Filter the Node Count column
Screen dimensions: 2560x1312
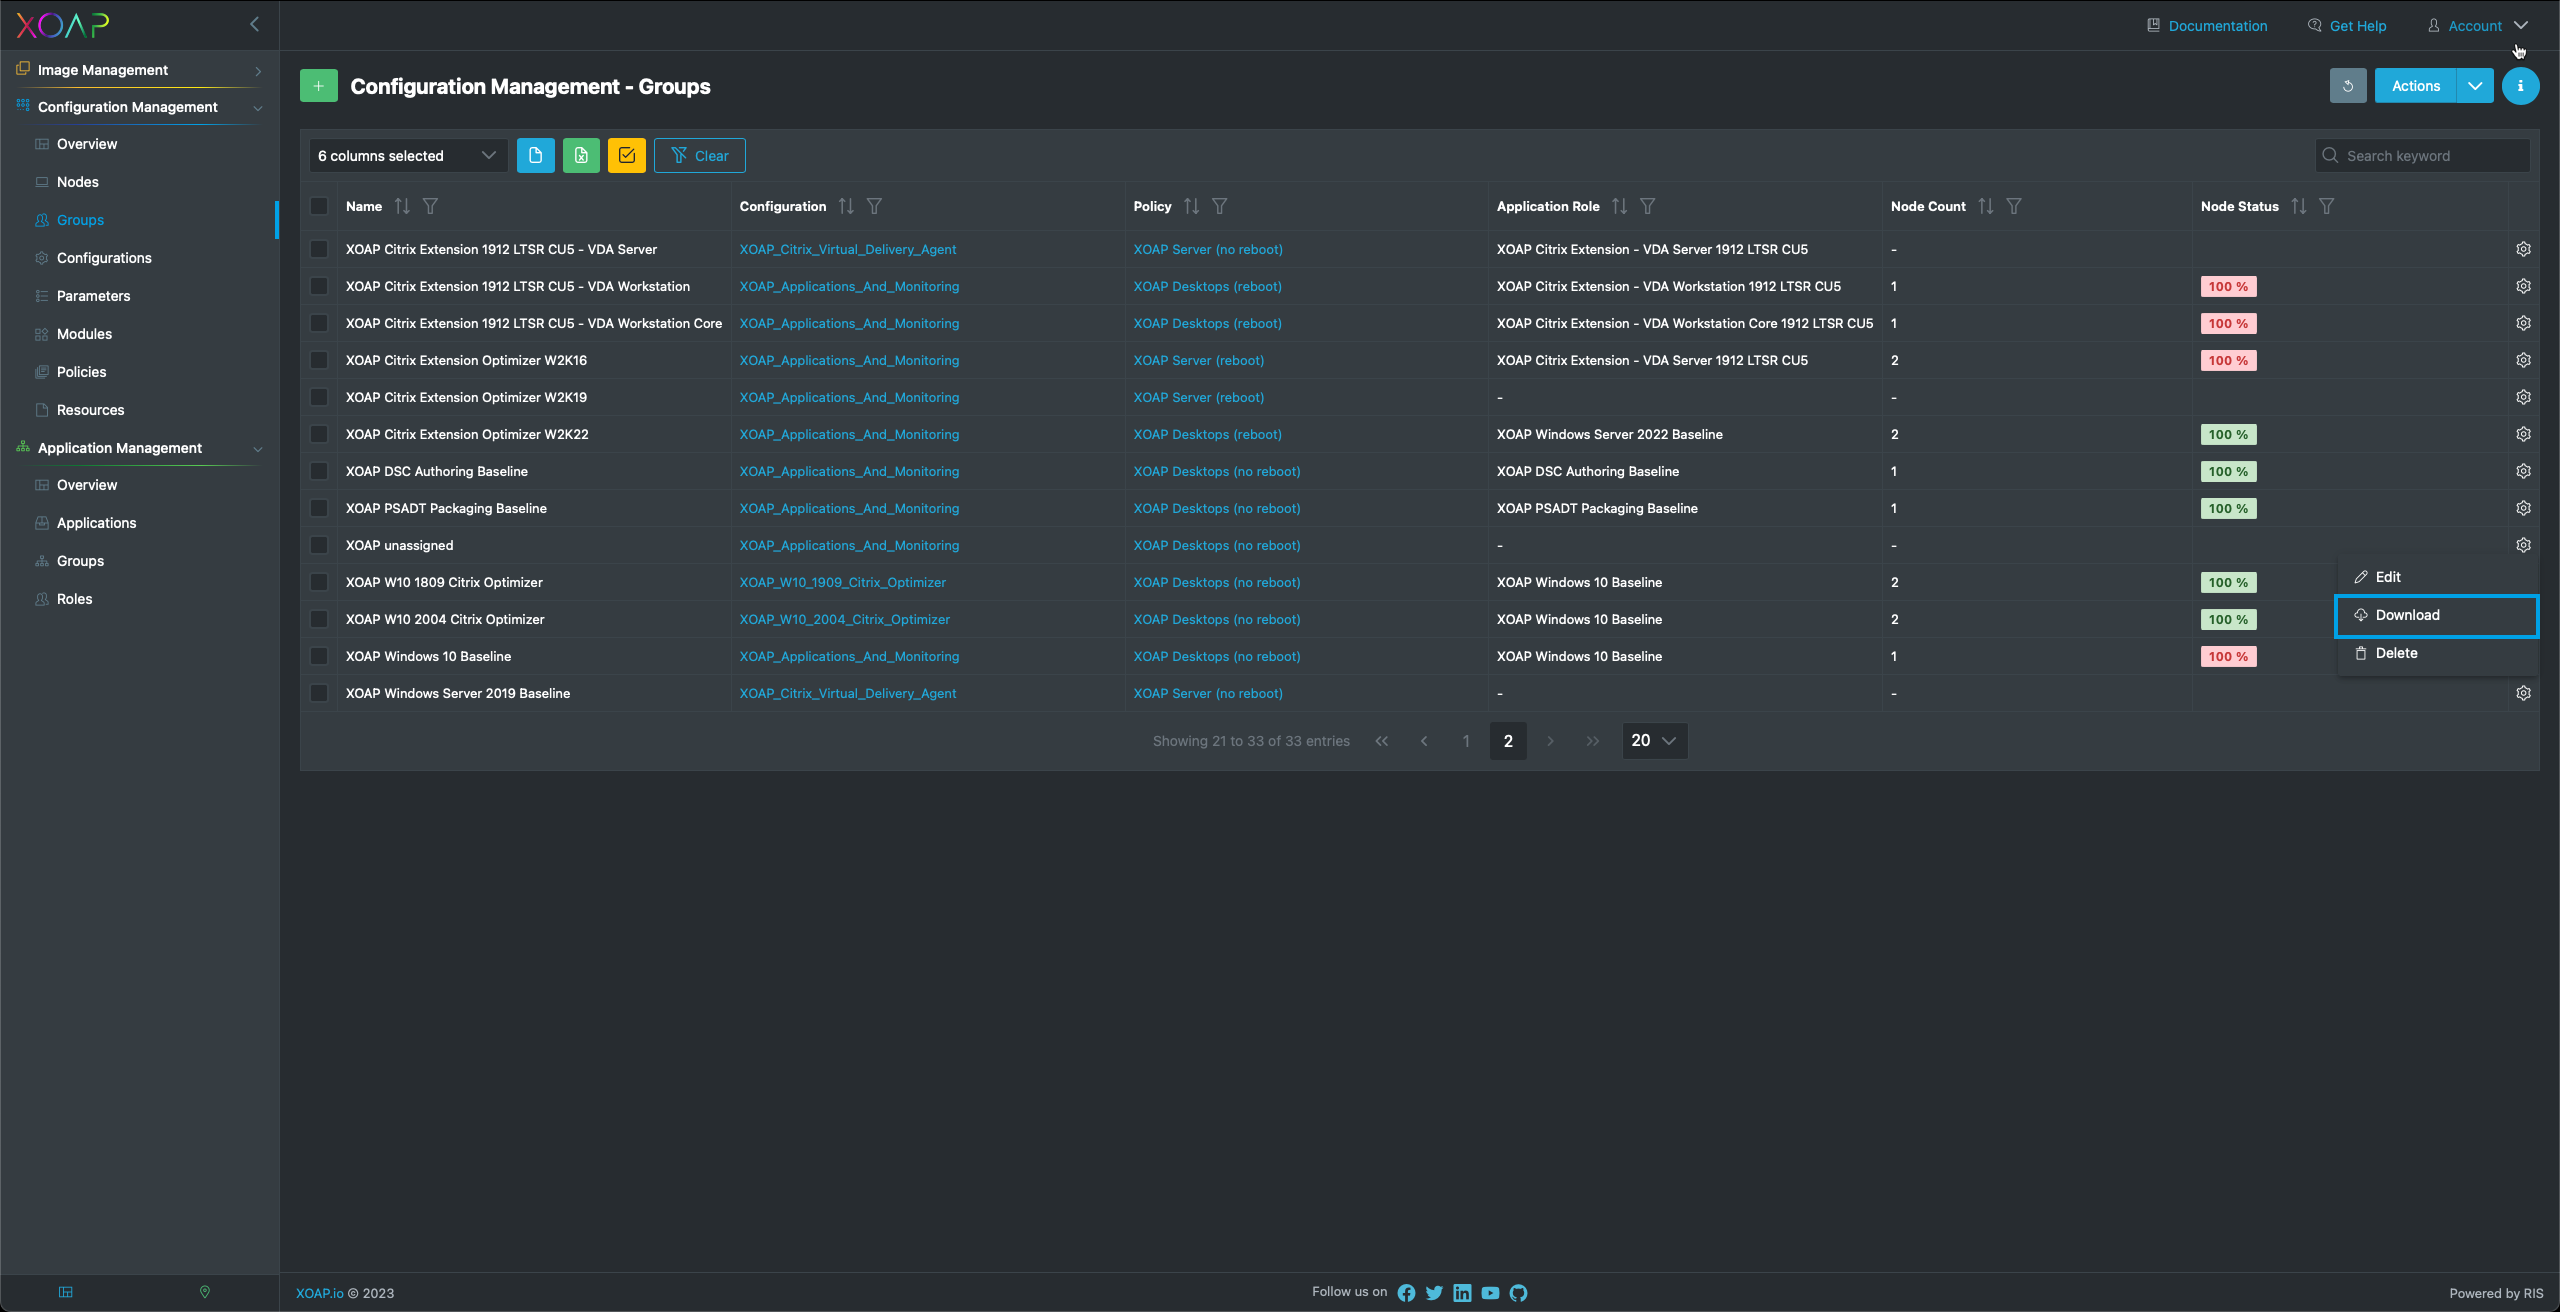point(2013,206)
